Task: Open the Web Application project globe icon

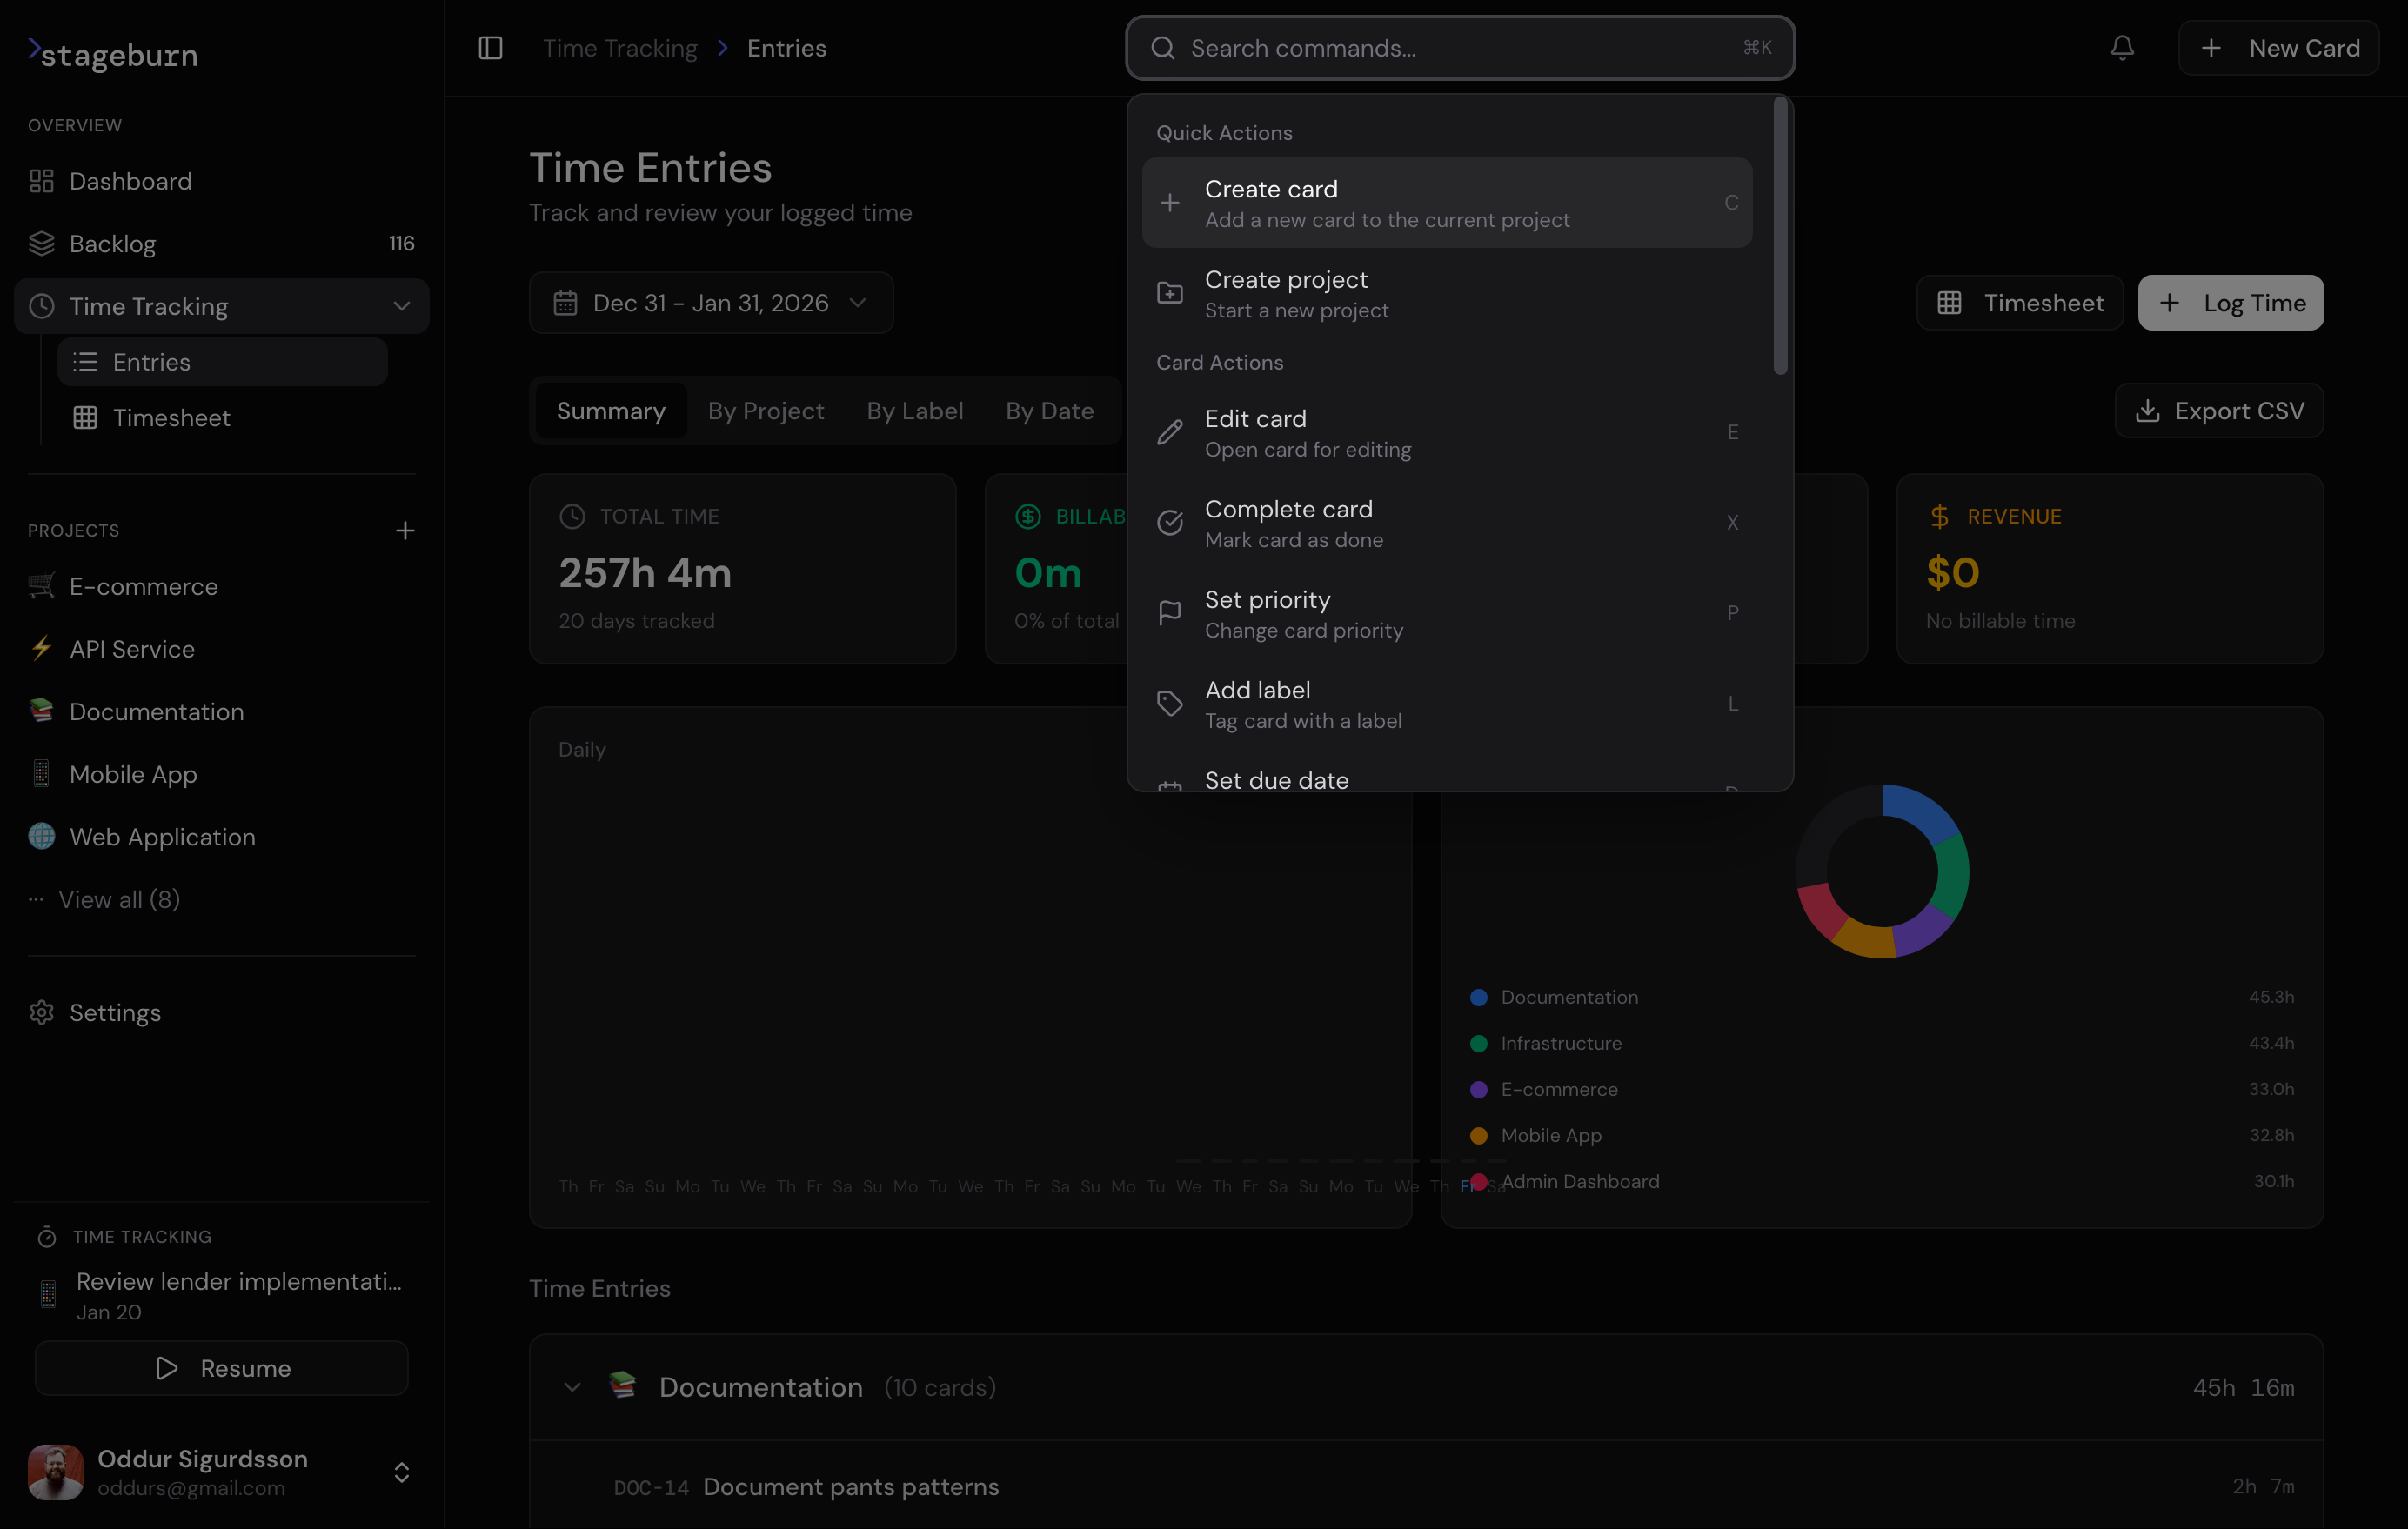Action: click(x=41, y=836)
